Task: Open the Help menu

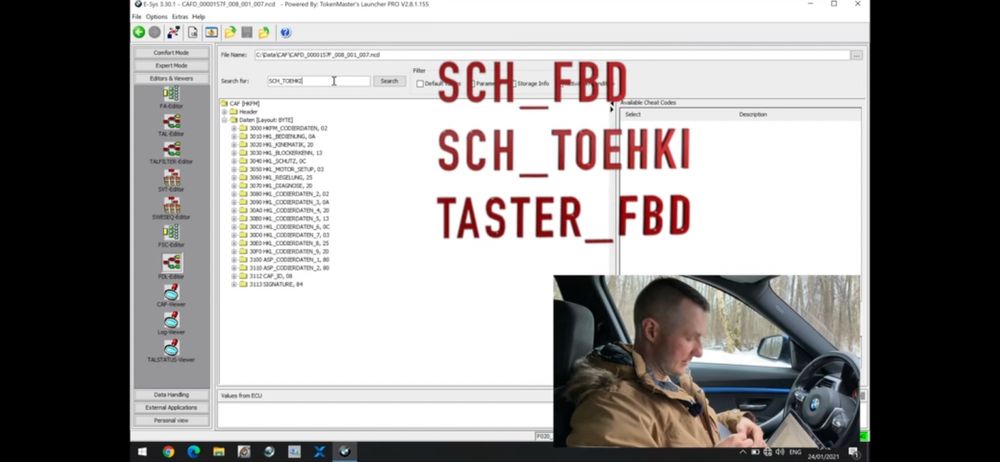Action: 198,17
